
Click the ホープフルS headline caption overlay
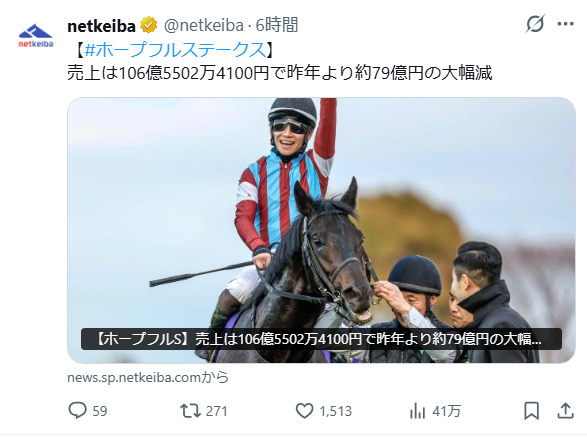(321, 339)
